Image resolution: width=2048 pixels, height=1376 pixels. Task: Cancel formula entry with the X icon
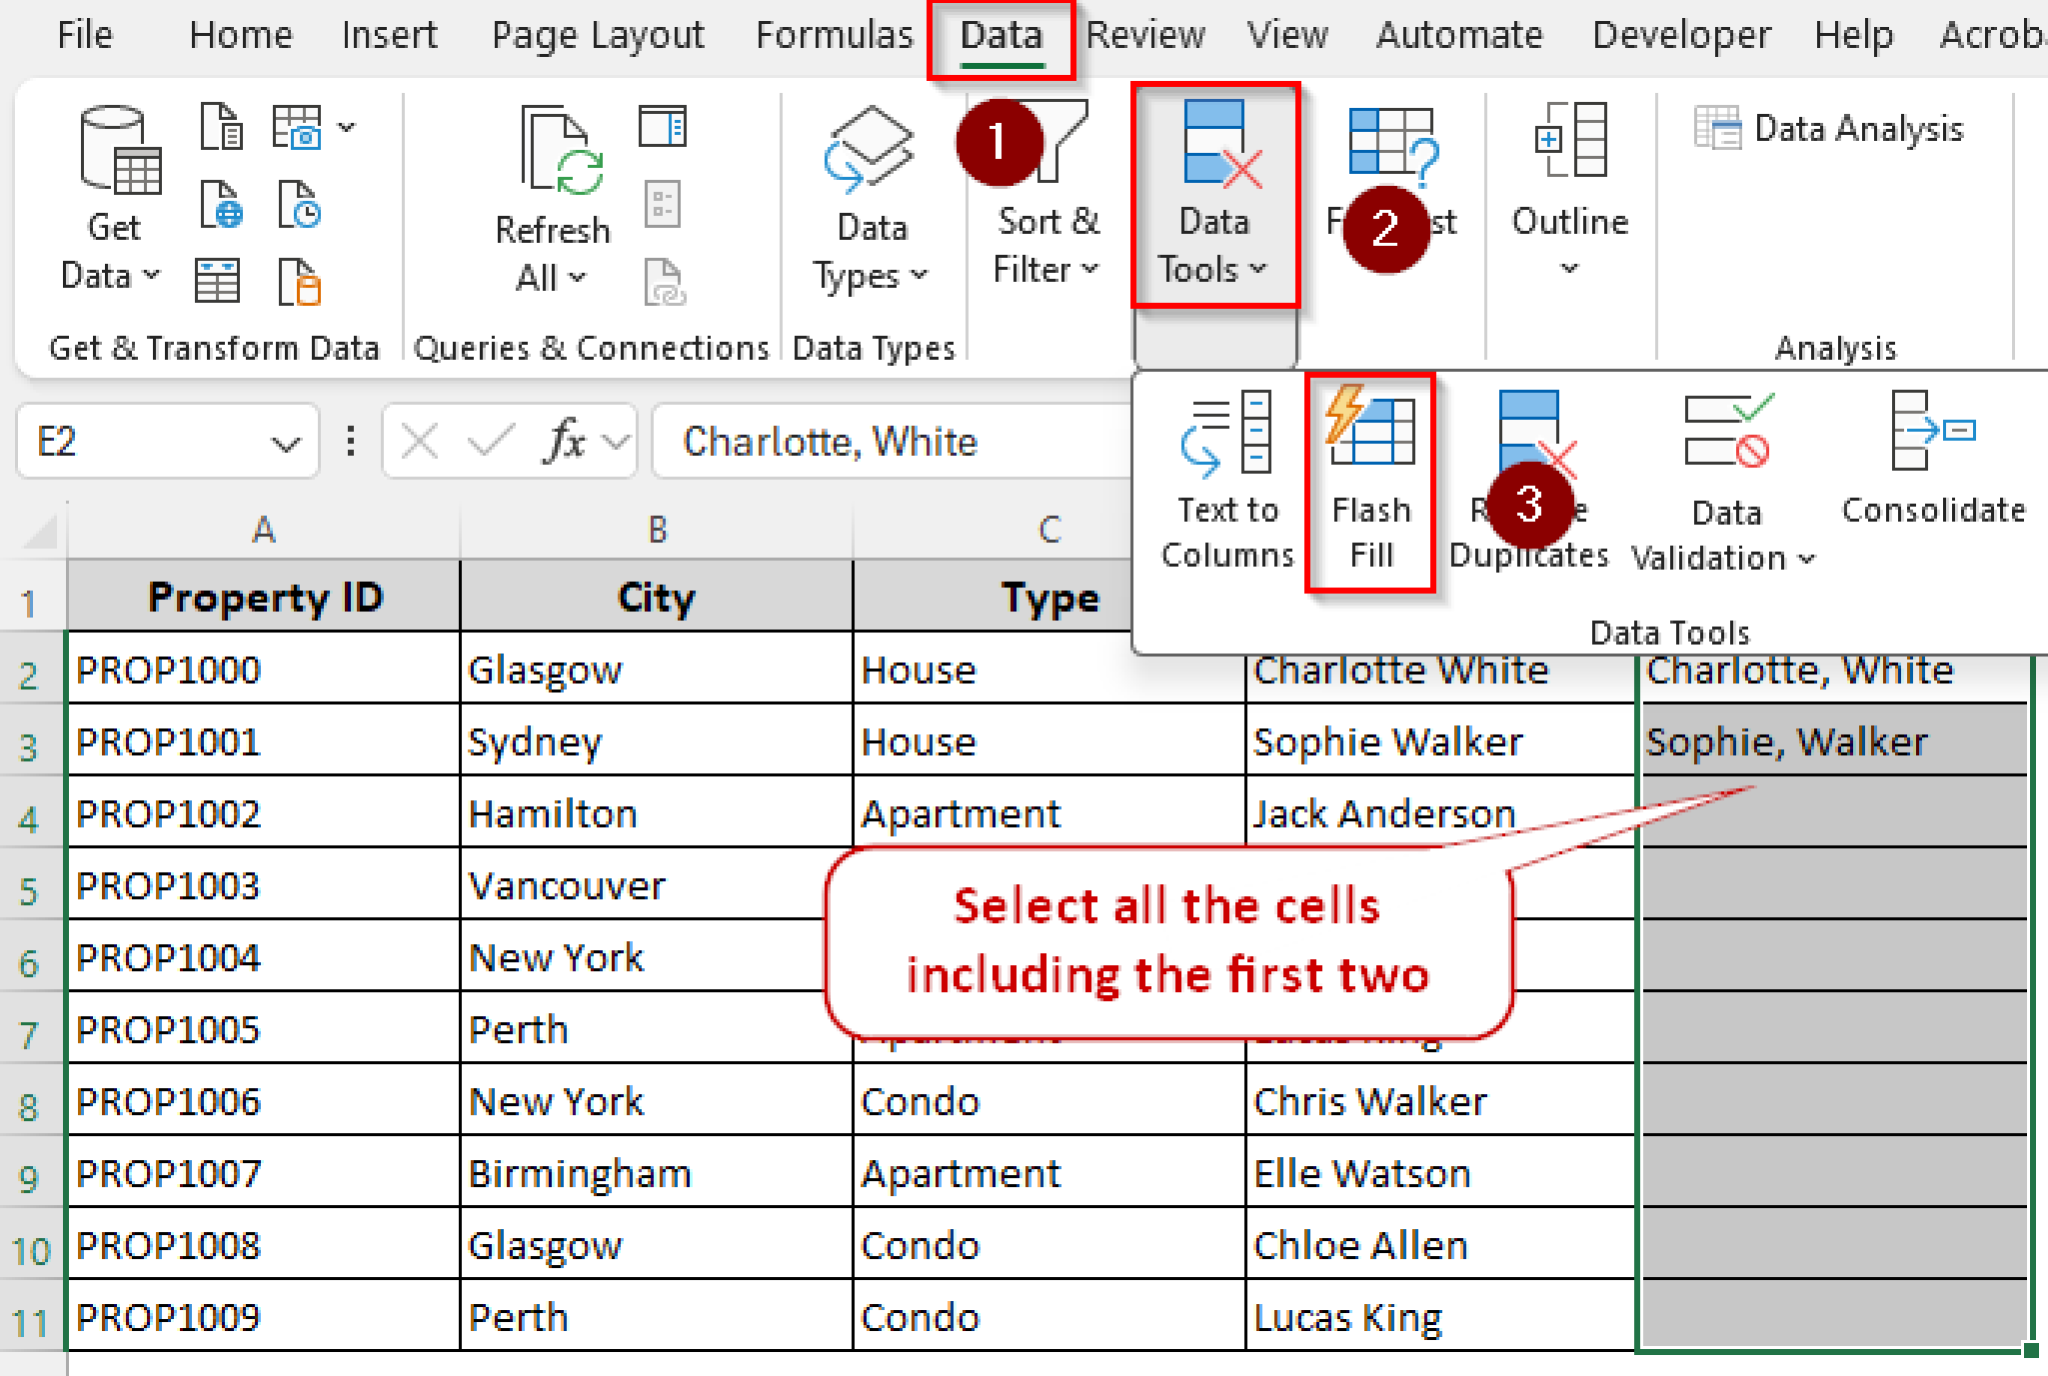coord(421,440)
